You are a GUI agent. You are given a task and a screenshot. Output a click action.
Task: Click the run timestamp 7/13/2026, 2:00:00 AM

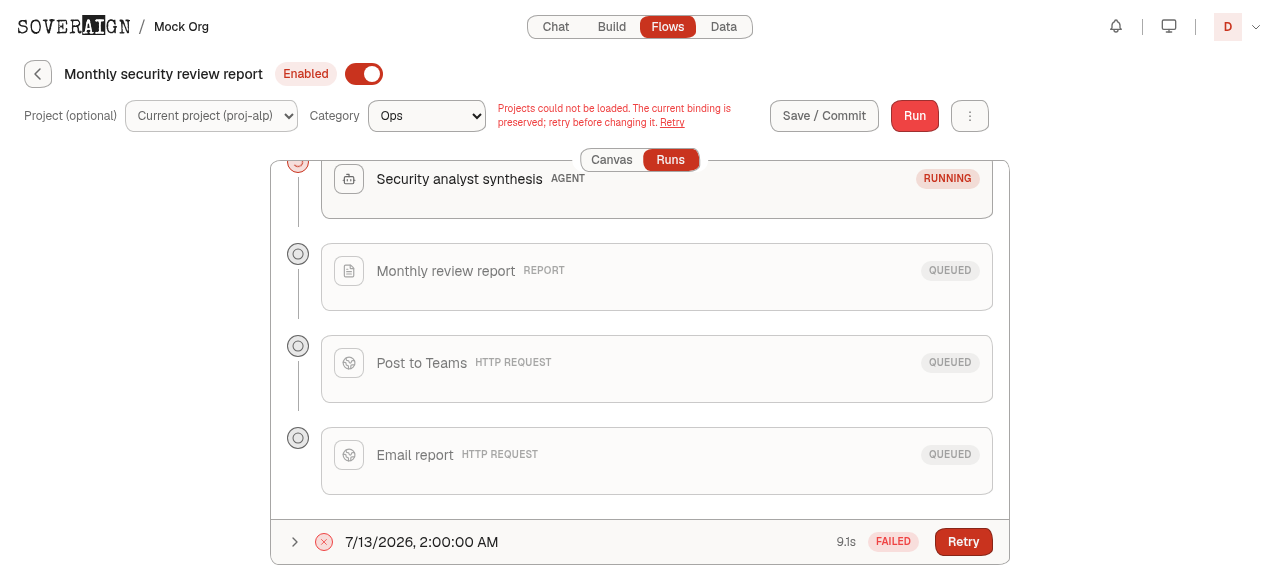coord(422,542)
